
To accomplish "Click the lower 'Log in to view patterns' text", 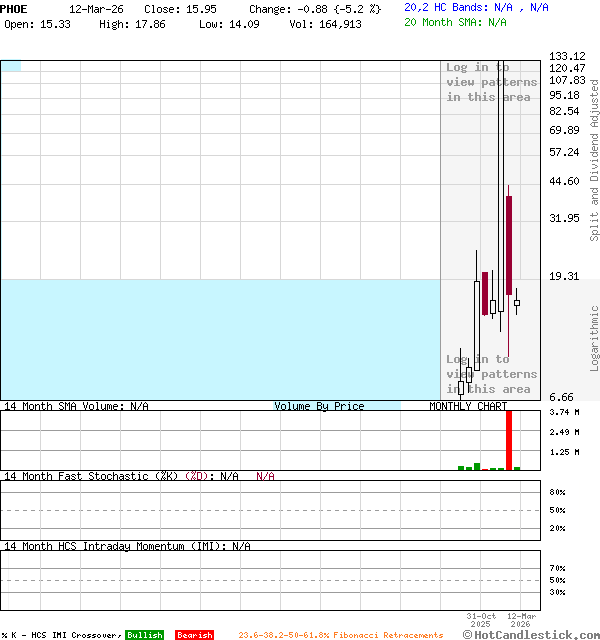I will (491, 374).
